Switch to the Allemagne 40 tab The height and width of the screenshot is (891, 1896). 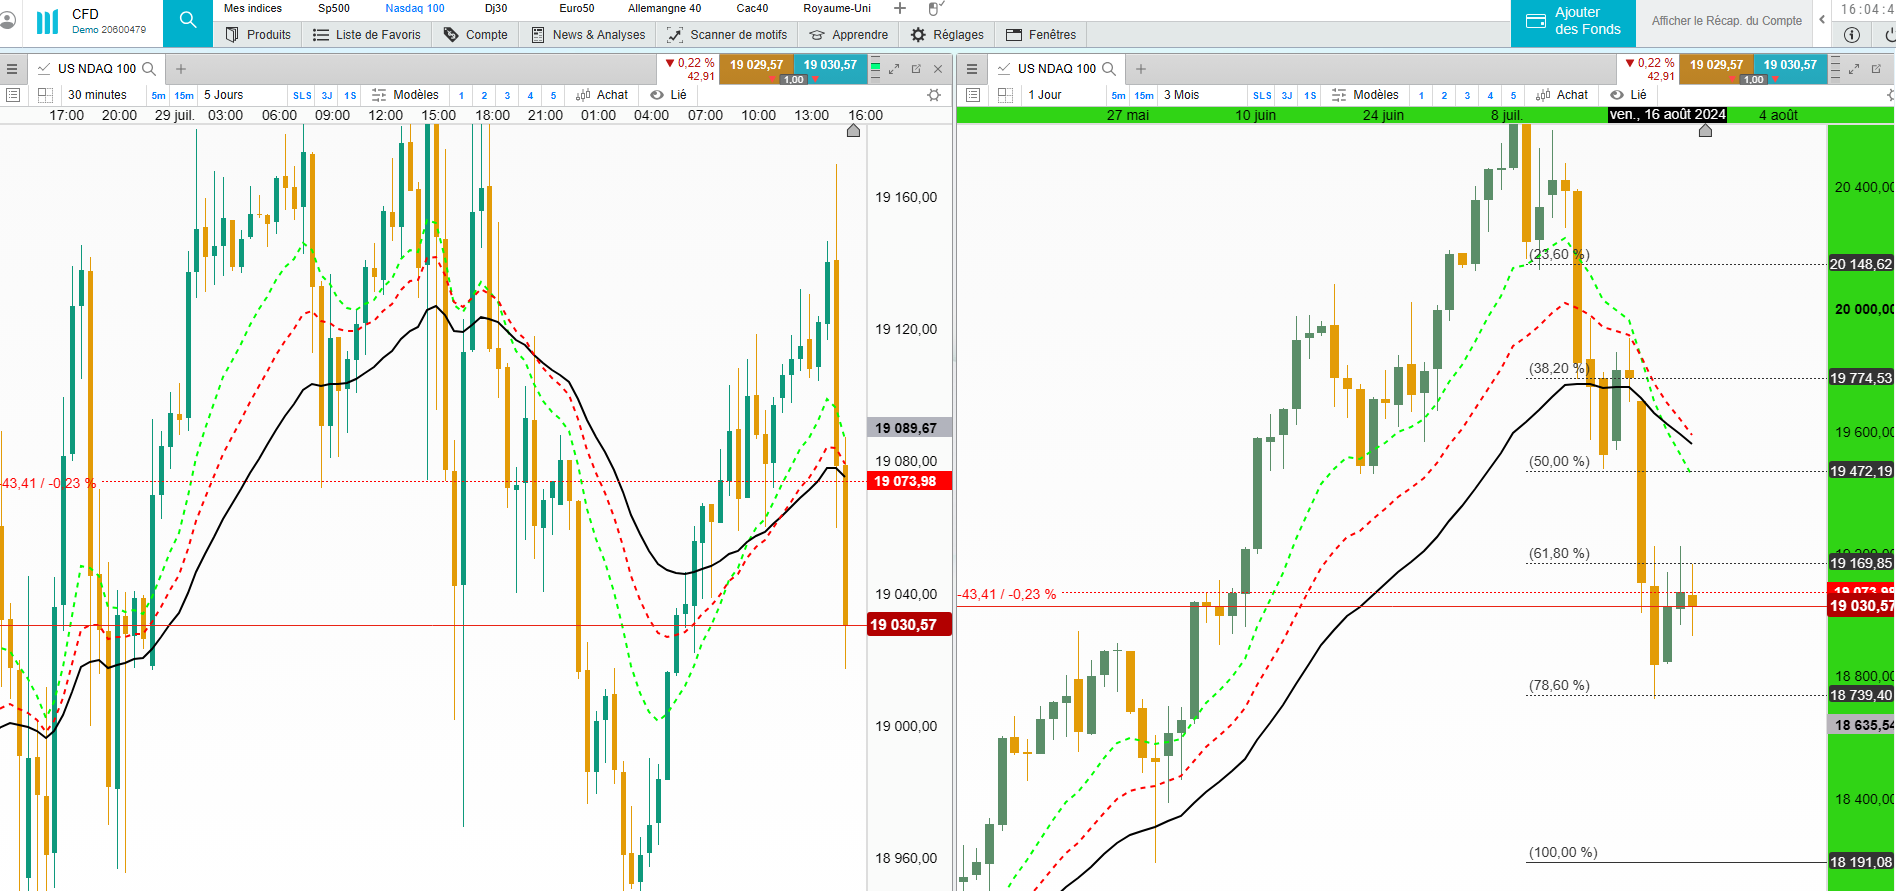click(x=665, y=8)
